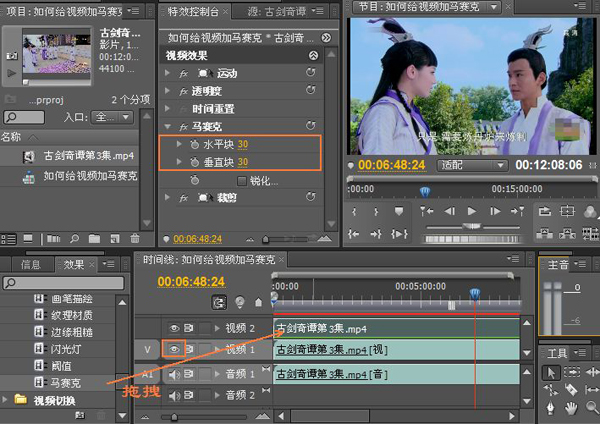
Task: Select the Pen tool
Action: coord(551,408)
